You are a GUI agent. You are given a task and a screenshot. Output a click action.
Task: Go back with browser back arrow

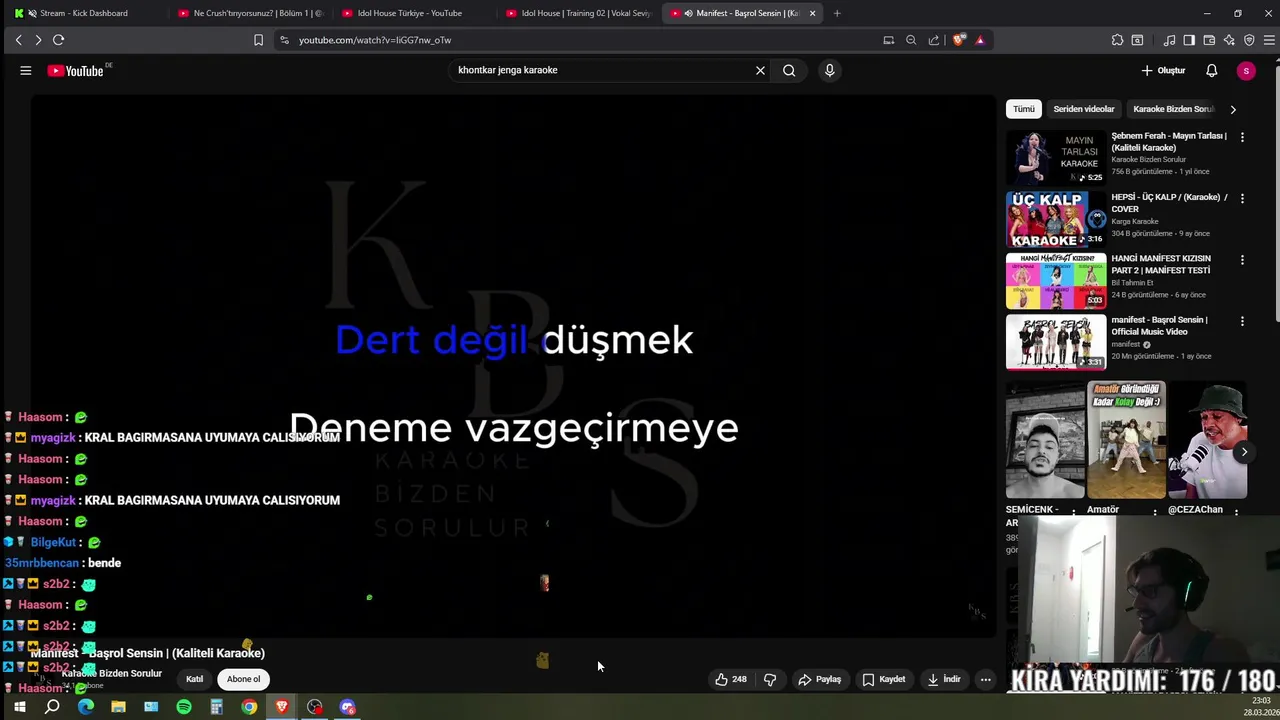click(18, 40)
